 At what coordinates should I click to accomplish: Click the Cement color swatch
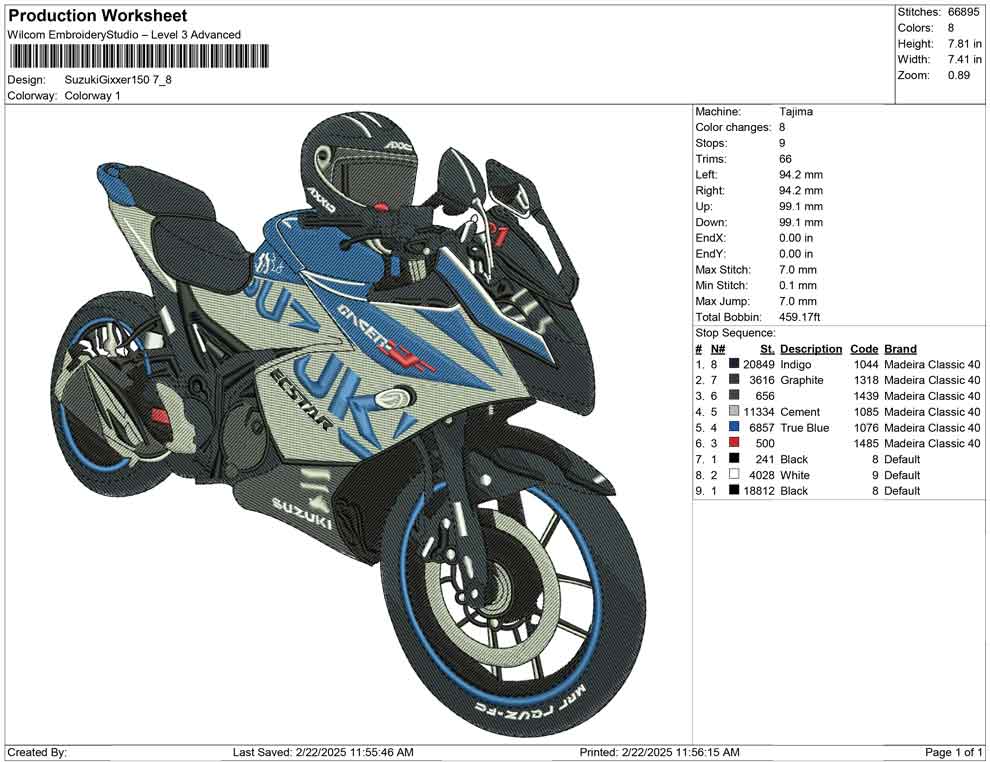click(734, 411)
